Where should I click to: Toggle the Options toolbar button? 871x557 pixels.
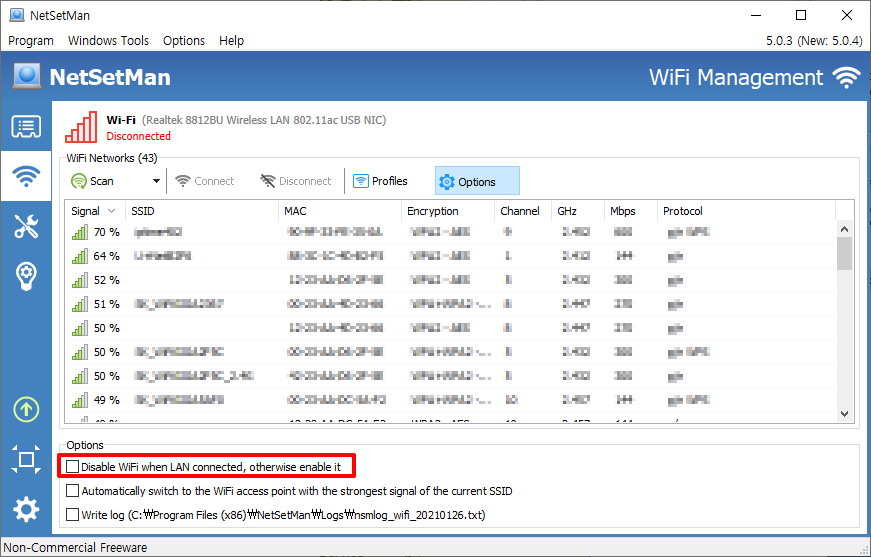pos(477,181)
